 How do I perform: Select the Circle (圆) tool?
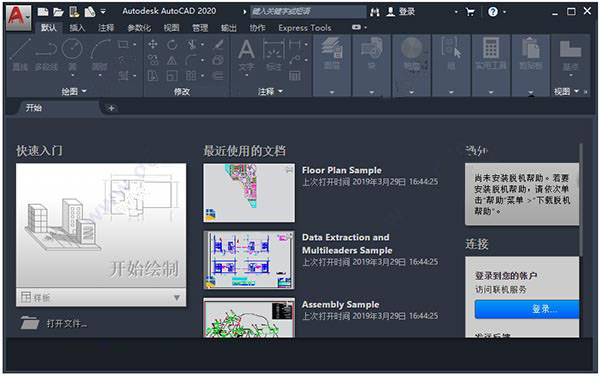point(72,55)
